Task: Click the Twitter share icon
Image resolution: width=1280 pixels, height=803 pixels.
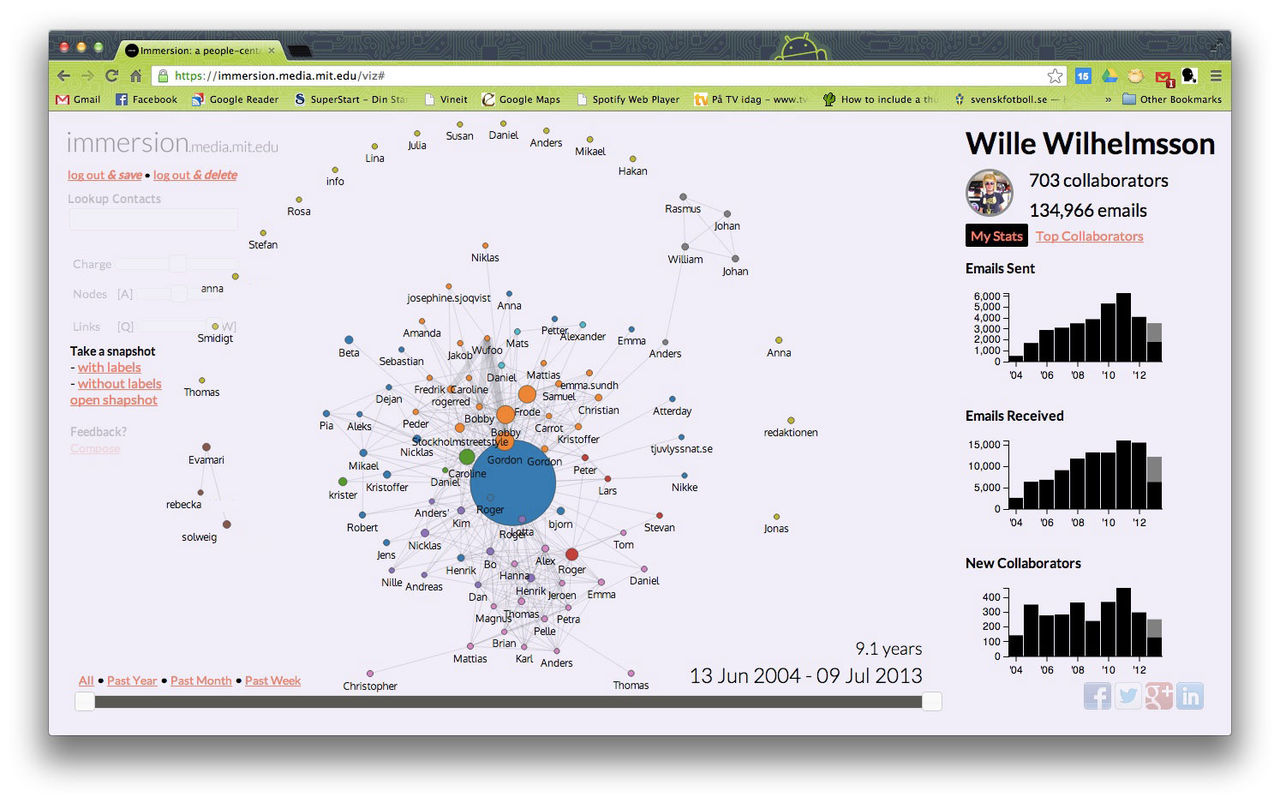Action: 1128,696
